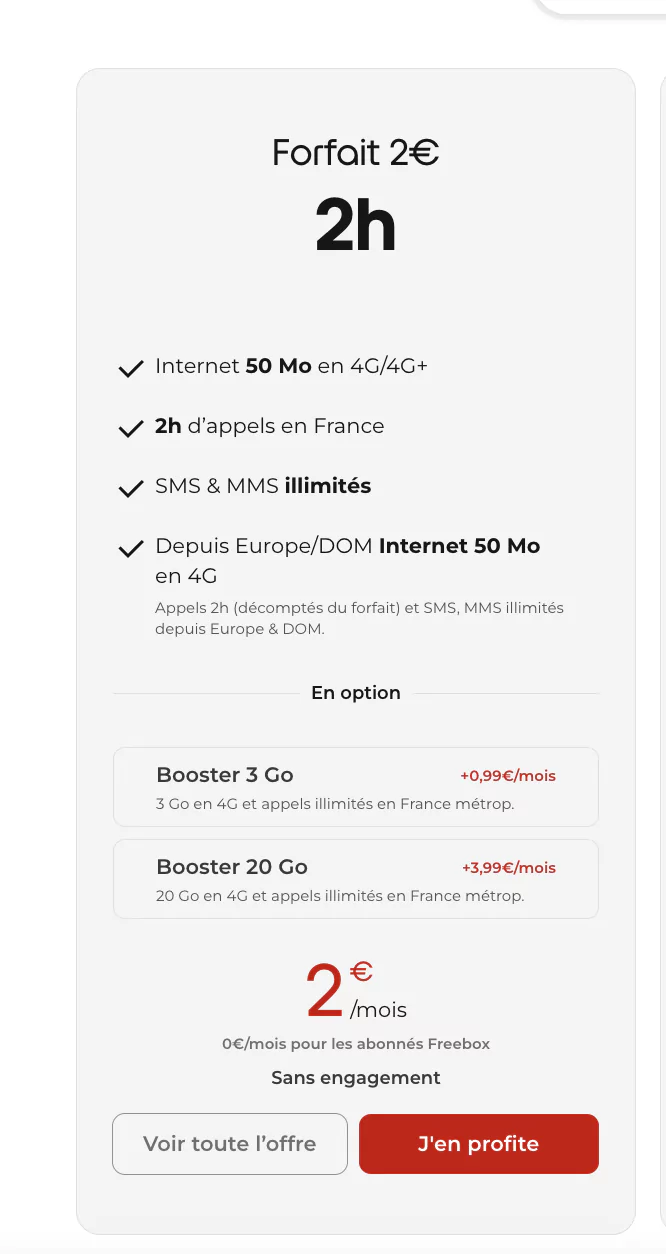Click the 0€/mois pour les abonnés Freebox note
666x1254 pixels.
coord(356,1044)
